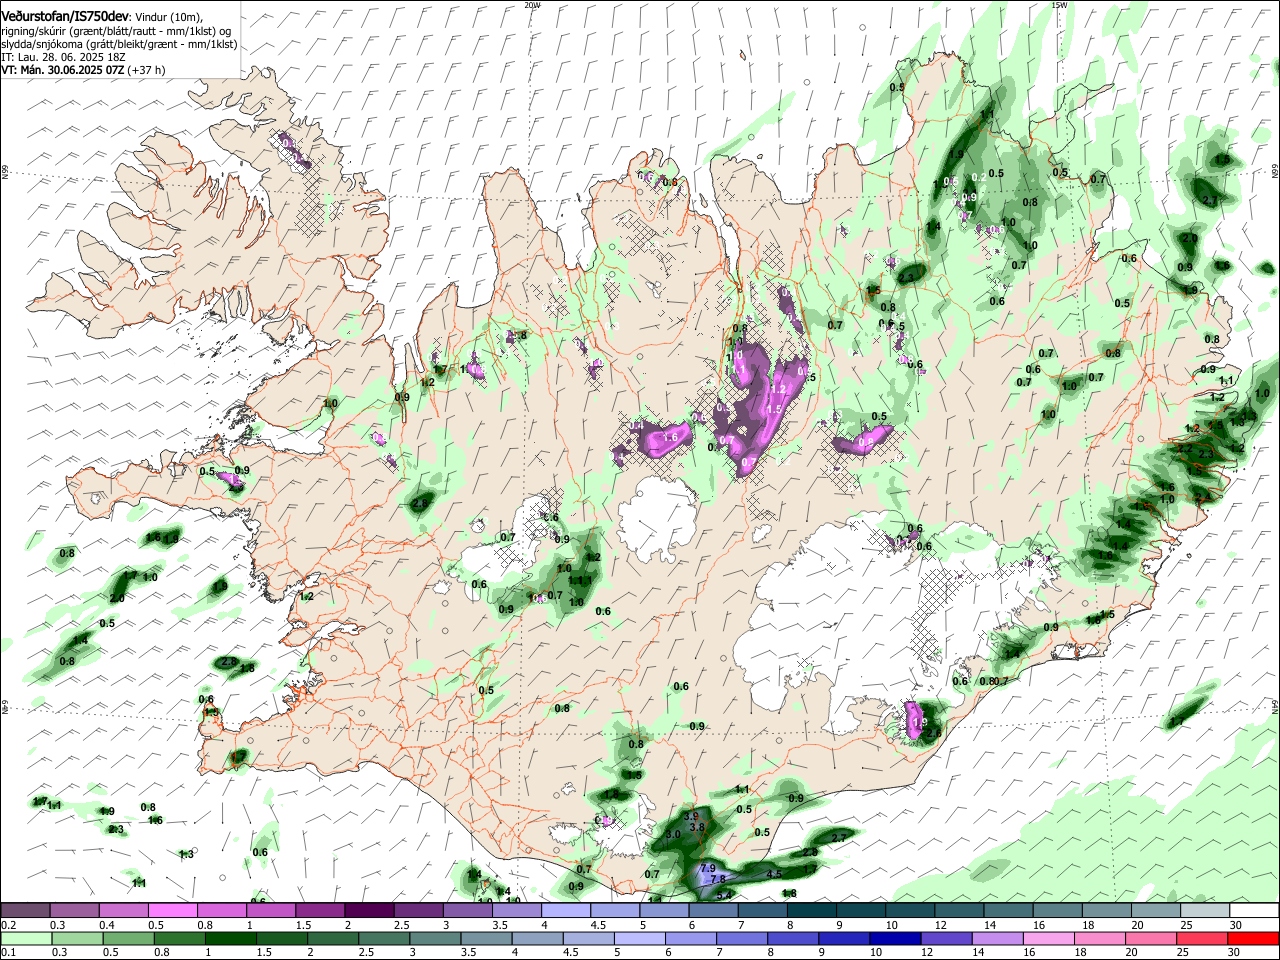The image size is (1280, 960).
Task: Click the '(+37 h)' forecast offset
Action: click(146, 70)
